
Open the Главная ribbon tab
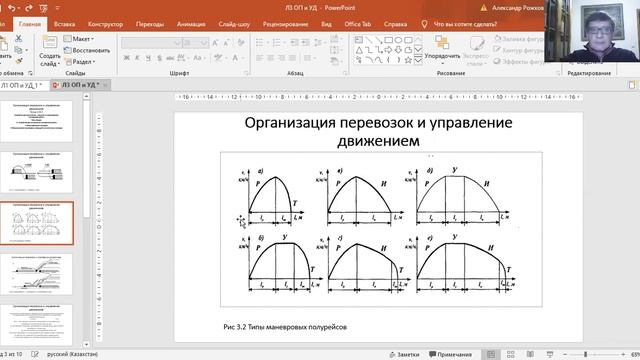pos(30,24)
